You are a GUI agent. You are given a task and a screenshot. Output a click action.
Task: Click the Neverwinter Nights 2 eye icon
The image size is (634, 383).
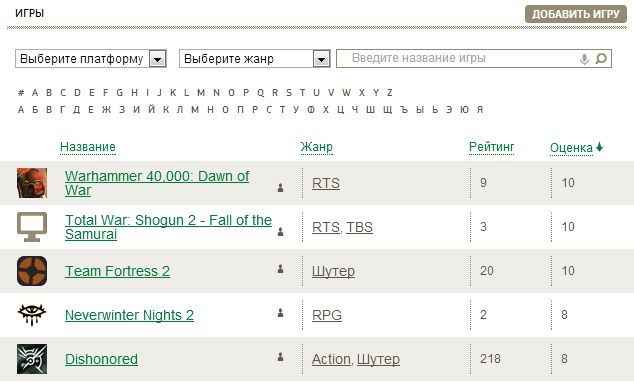pos(32,315)
